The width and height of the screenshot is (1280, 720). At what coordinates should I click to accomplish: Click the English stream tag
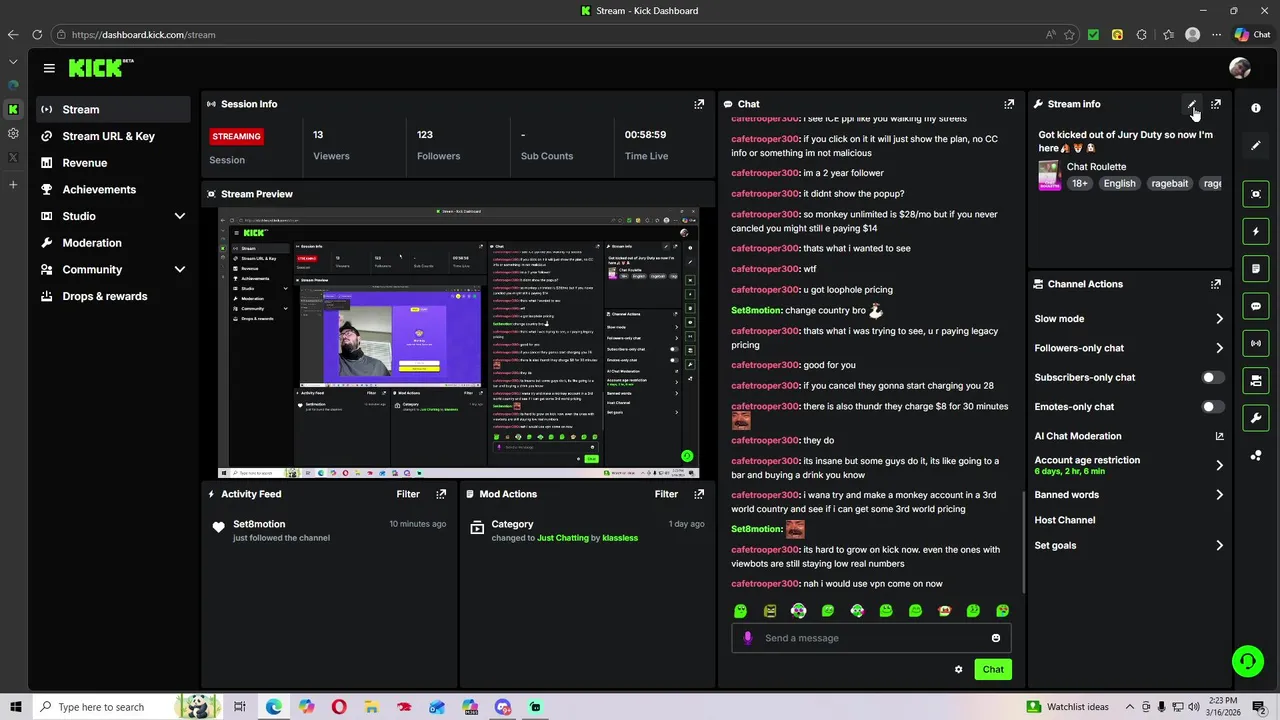point(1119,183)
